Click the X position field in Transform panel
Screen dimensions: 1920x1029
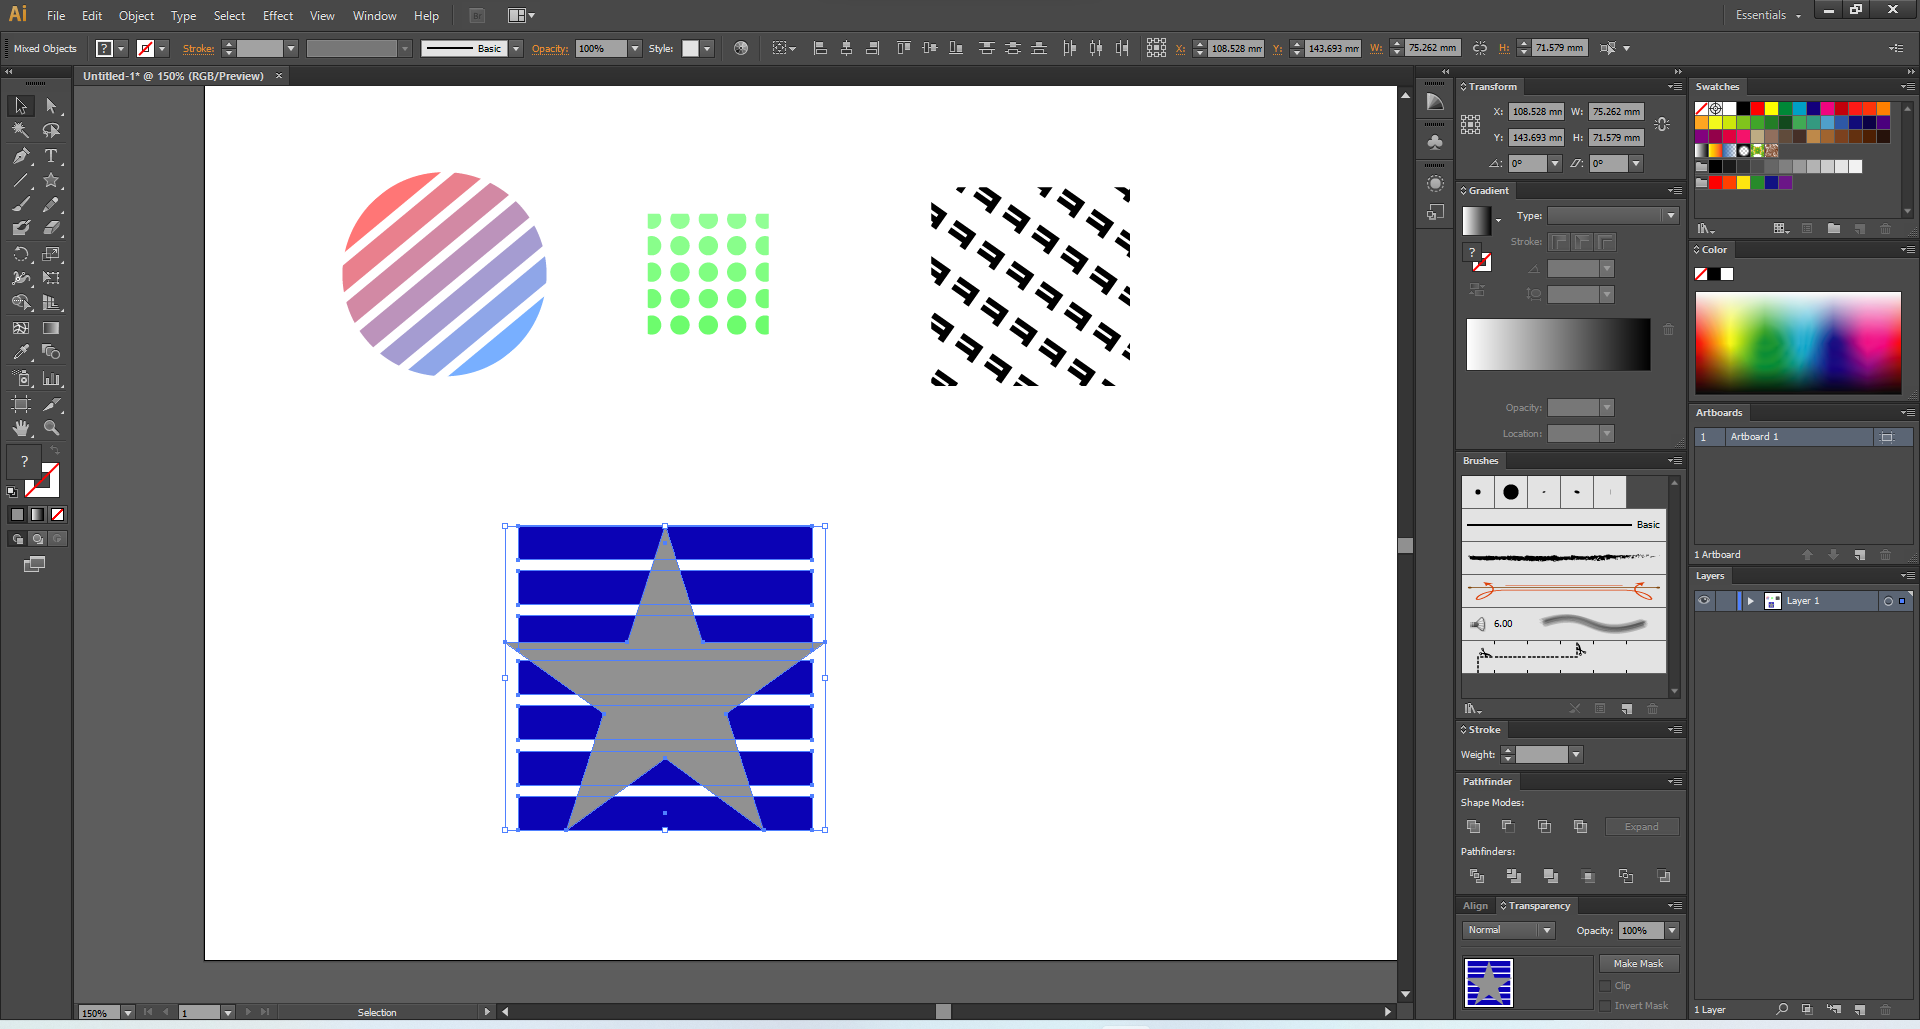1536,112
